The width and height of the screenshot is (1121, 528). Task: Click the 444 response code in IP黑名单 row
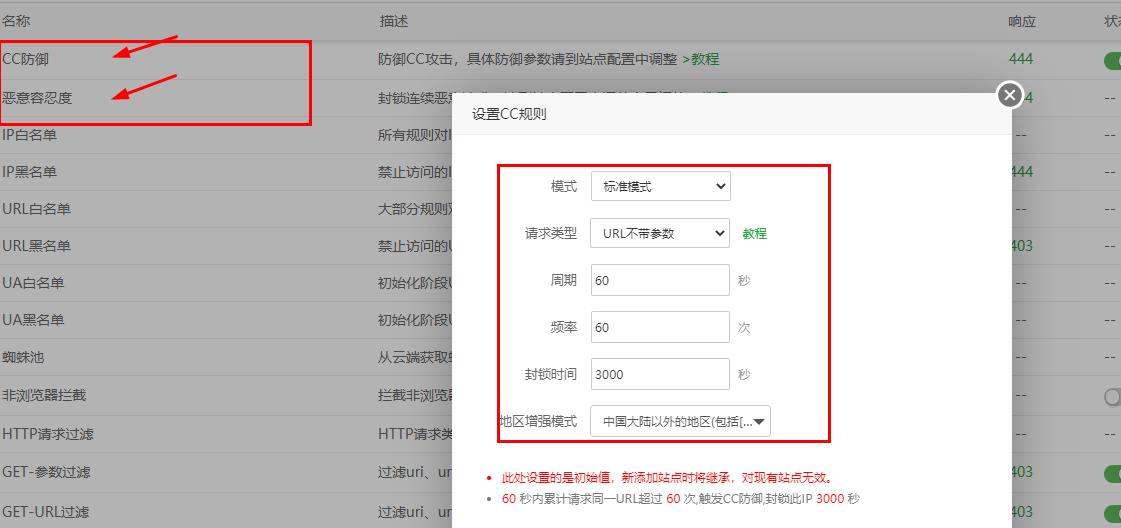1021,171
